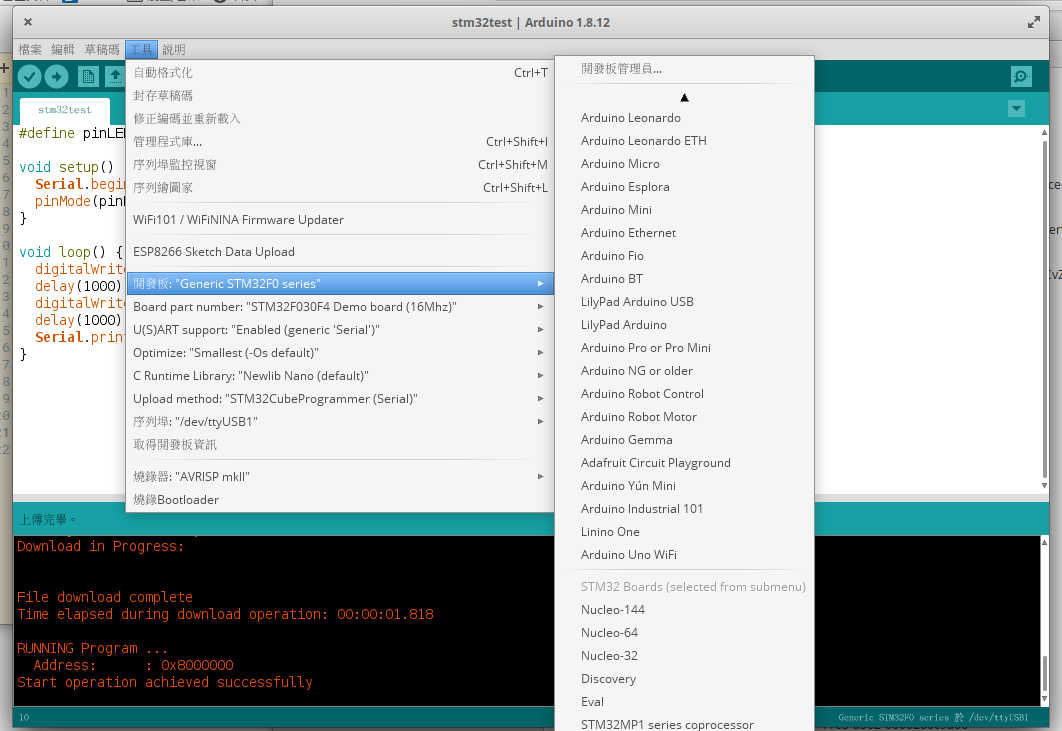
Task: Maximize the Arduino window via expand icon
Action: coord(1034,22)
